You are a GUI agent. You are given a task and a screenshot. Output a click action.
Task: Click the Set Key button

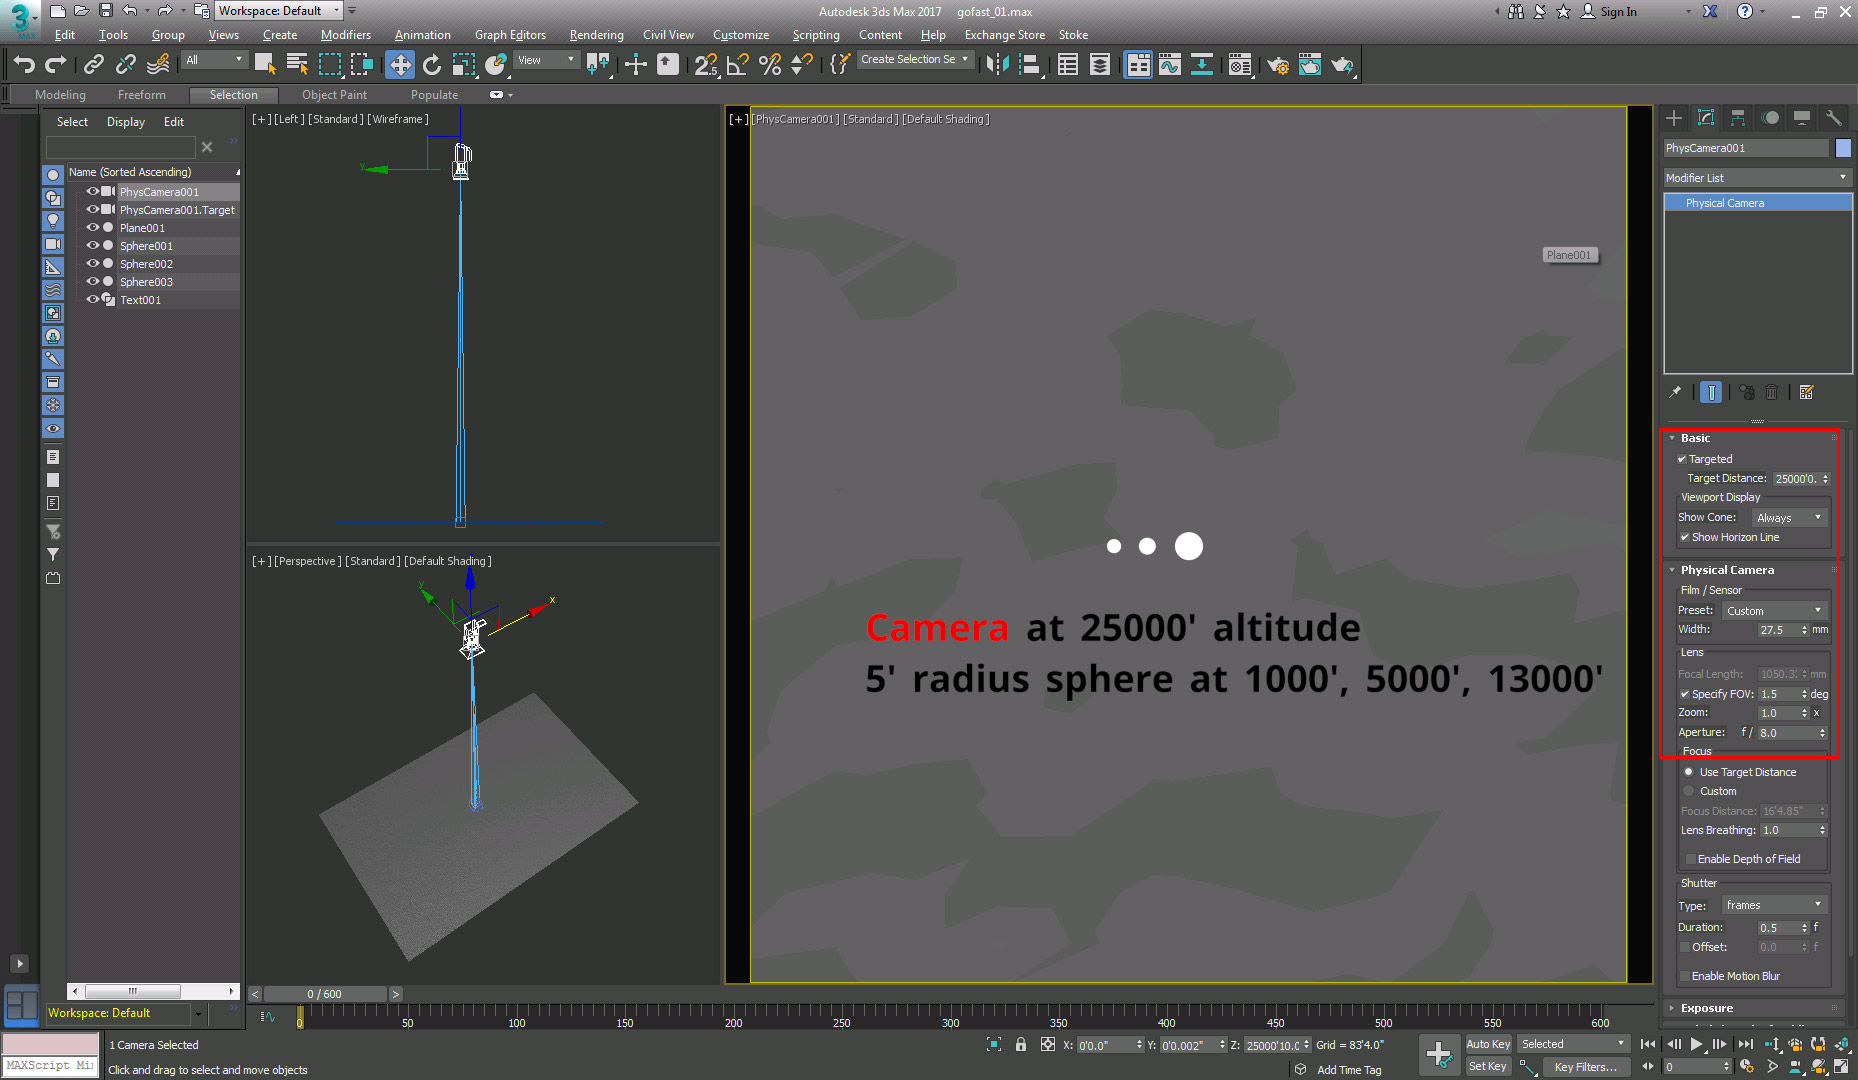point(1488,1067)
